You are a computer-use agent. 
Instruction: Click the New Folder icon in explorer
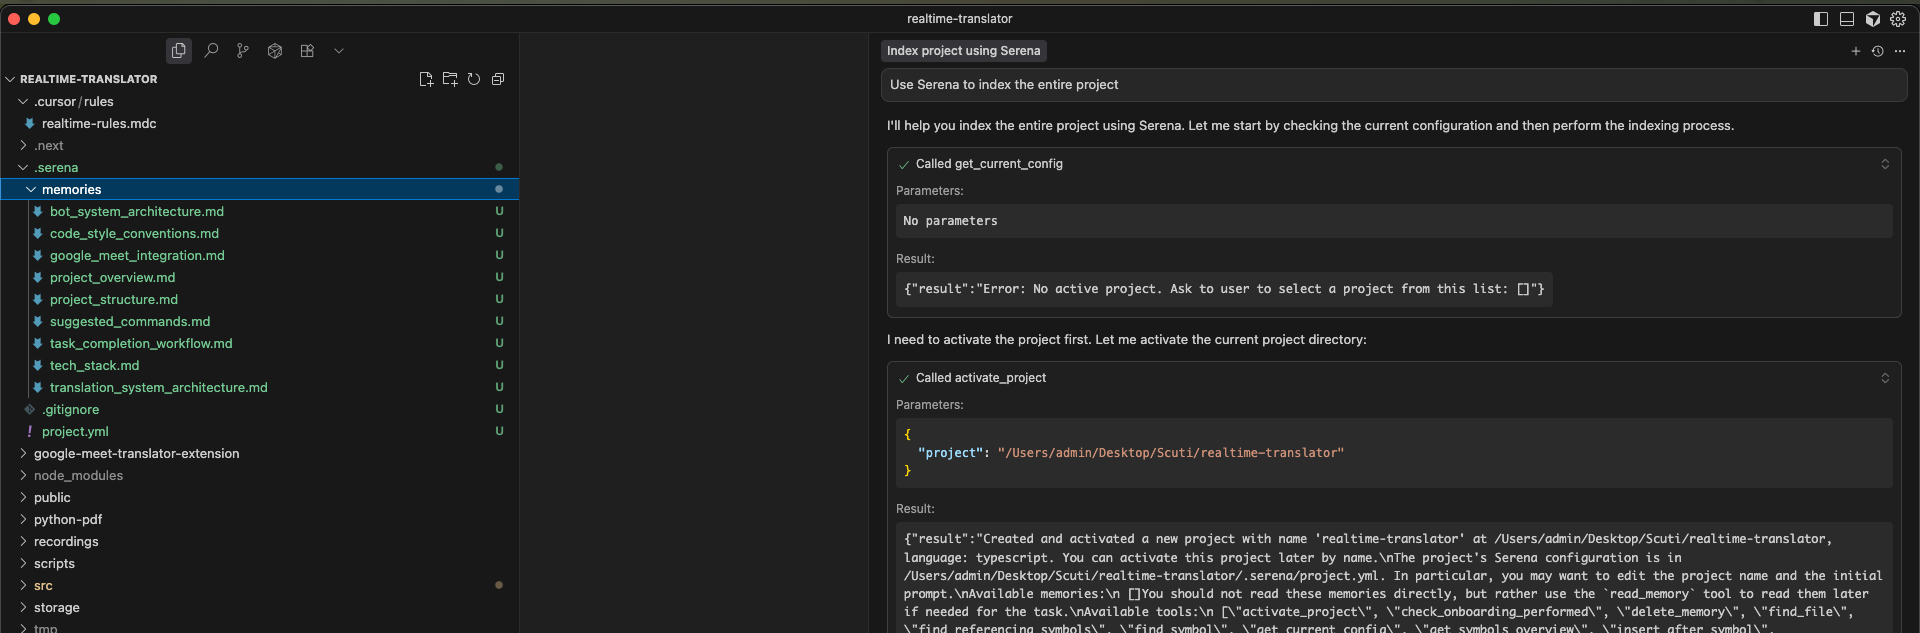coord(450,79)
